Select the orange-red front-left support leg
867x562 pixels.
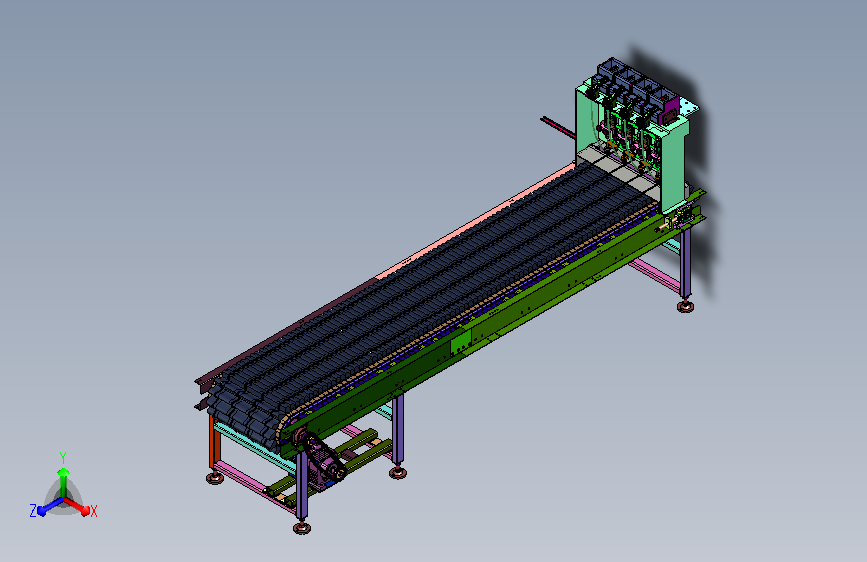tap(214, 442)
